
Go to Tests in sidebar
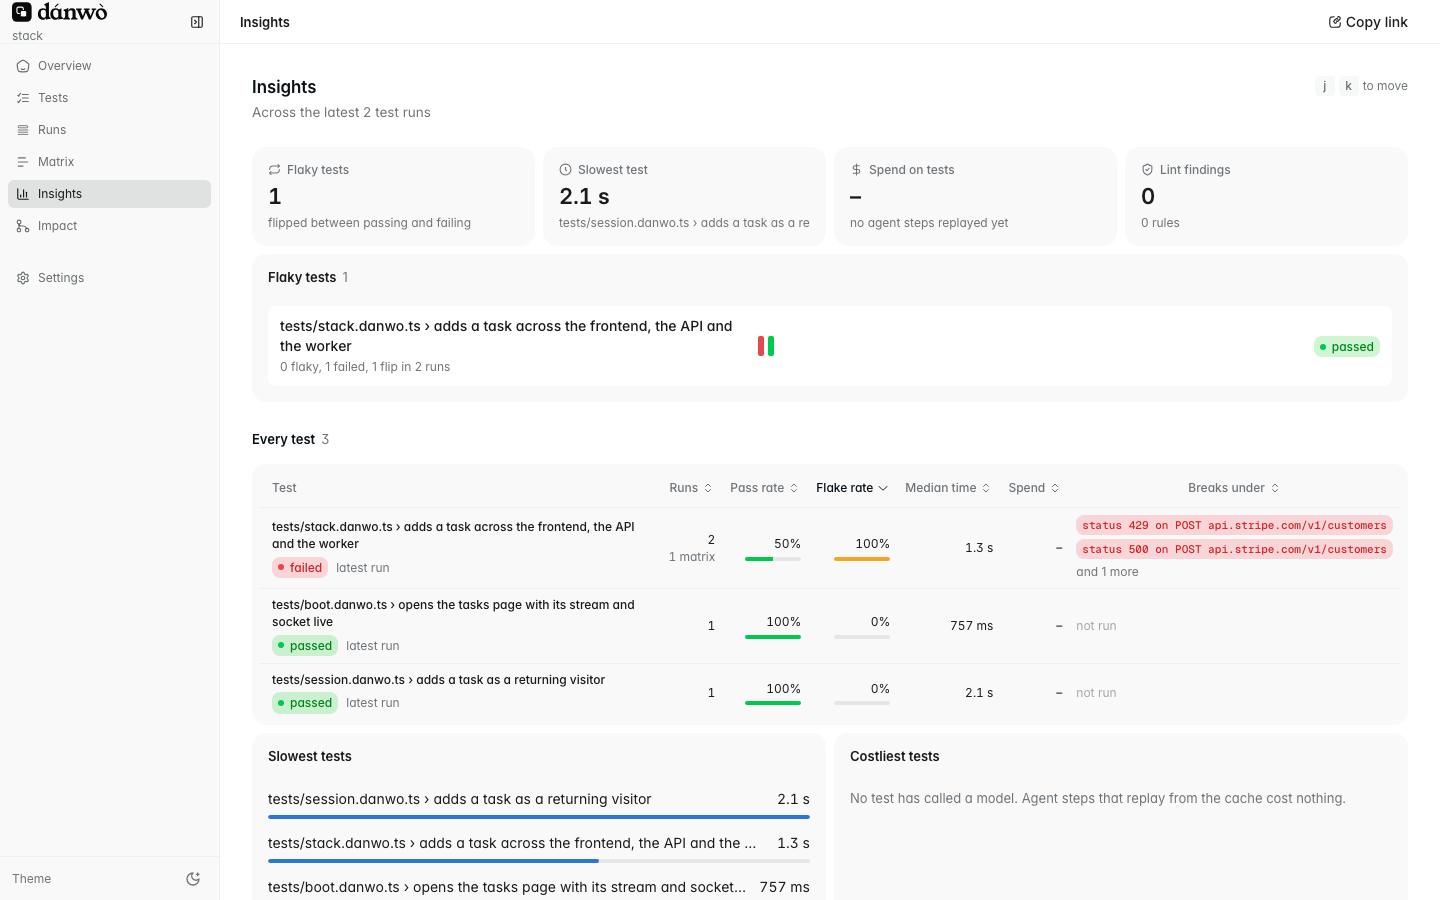click(x=109, y=98)
